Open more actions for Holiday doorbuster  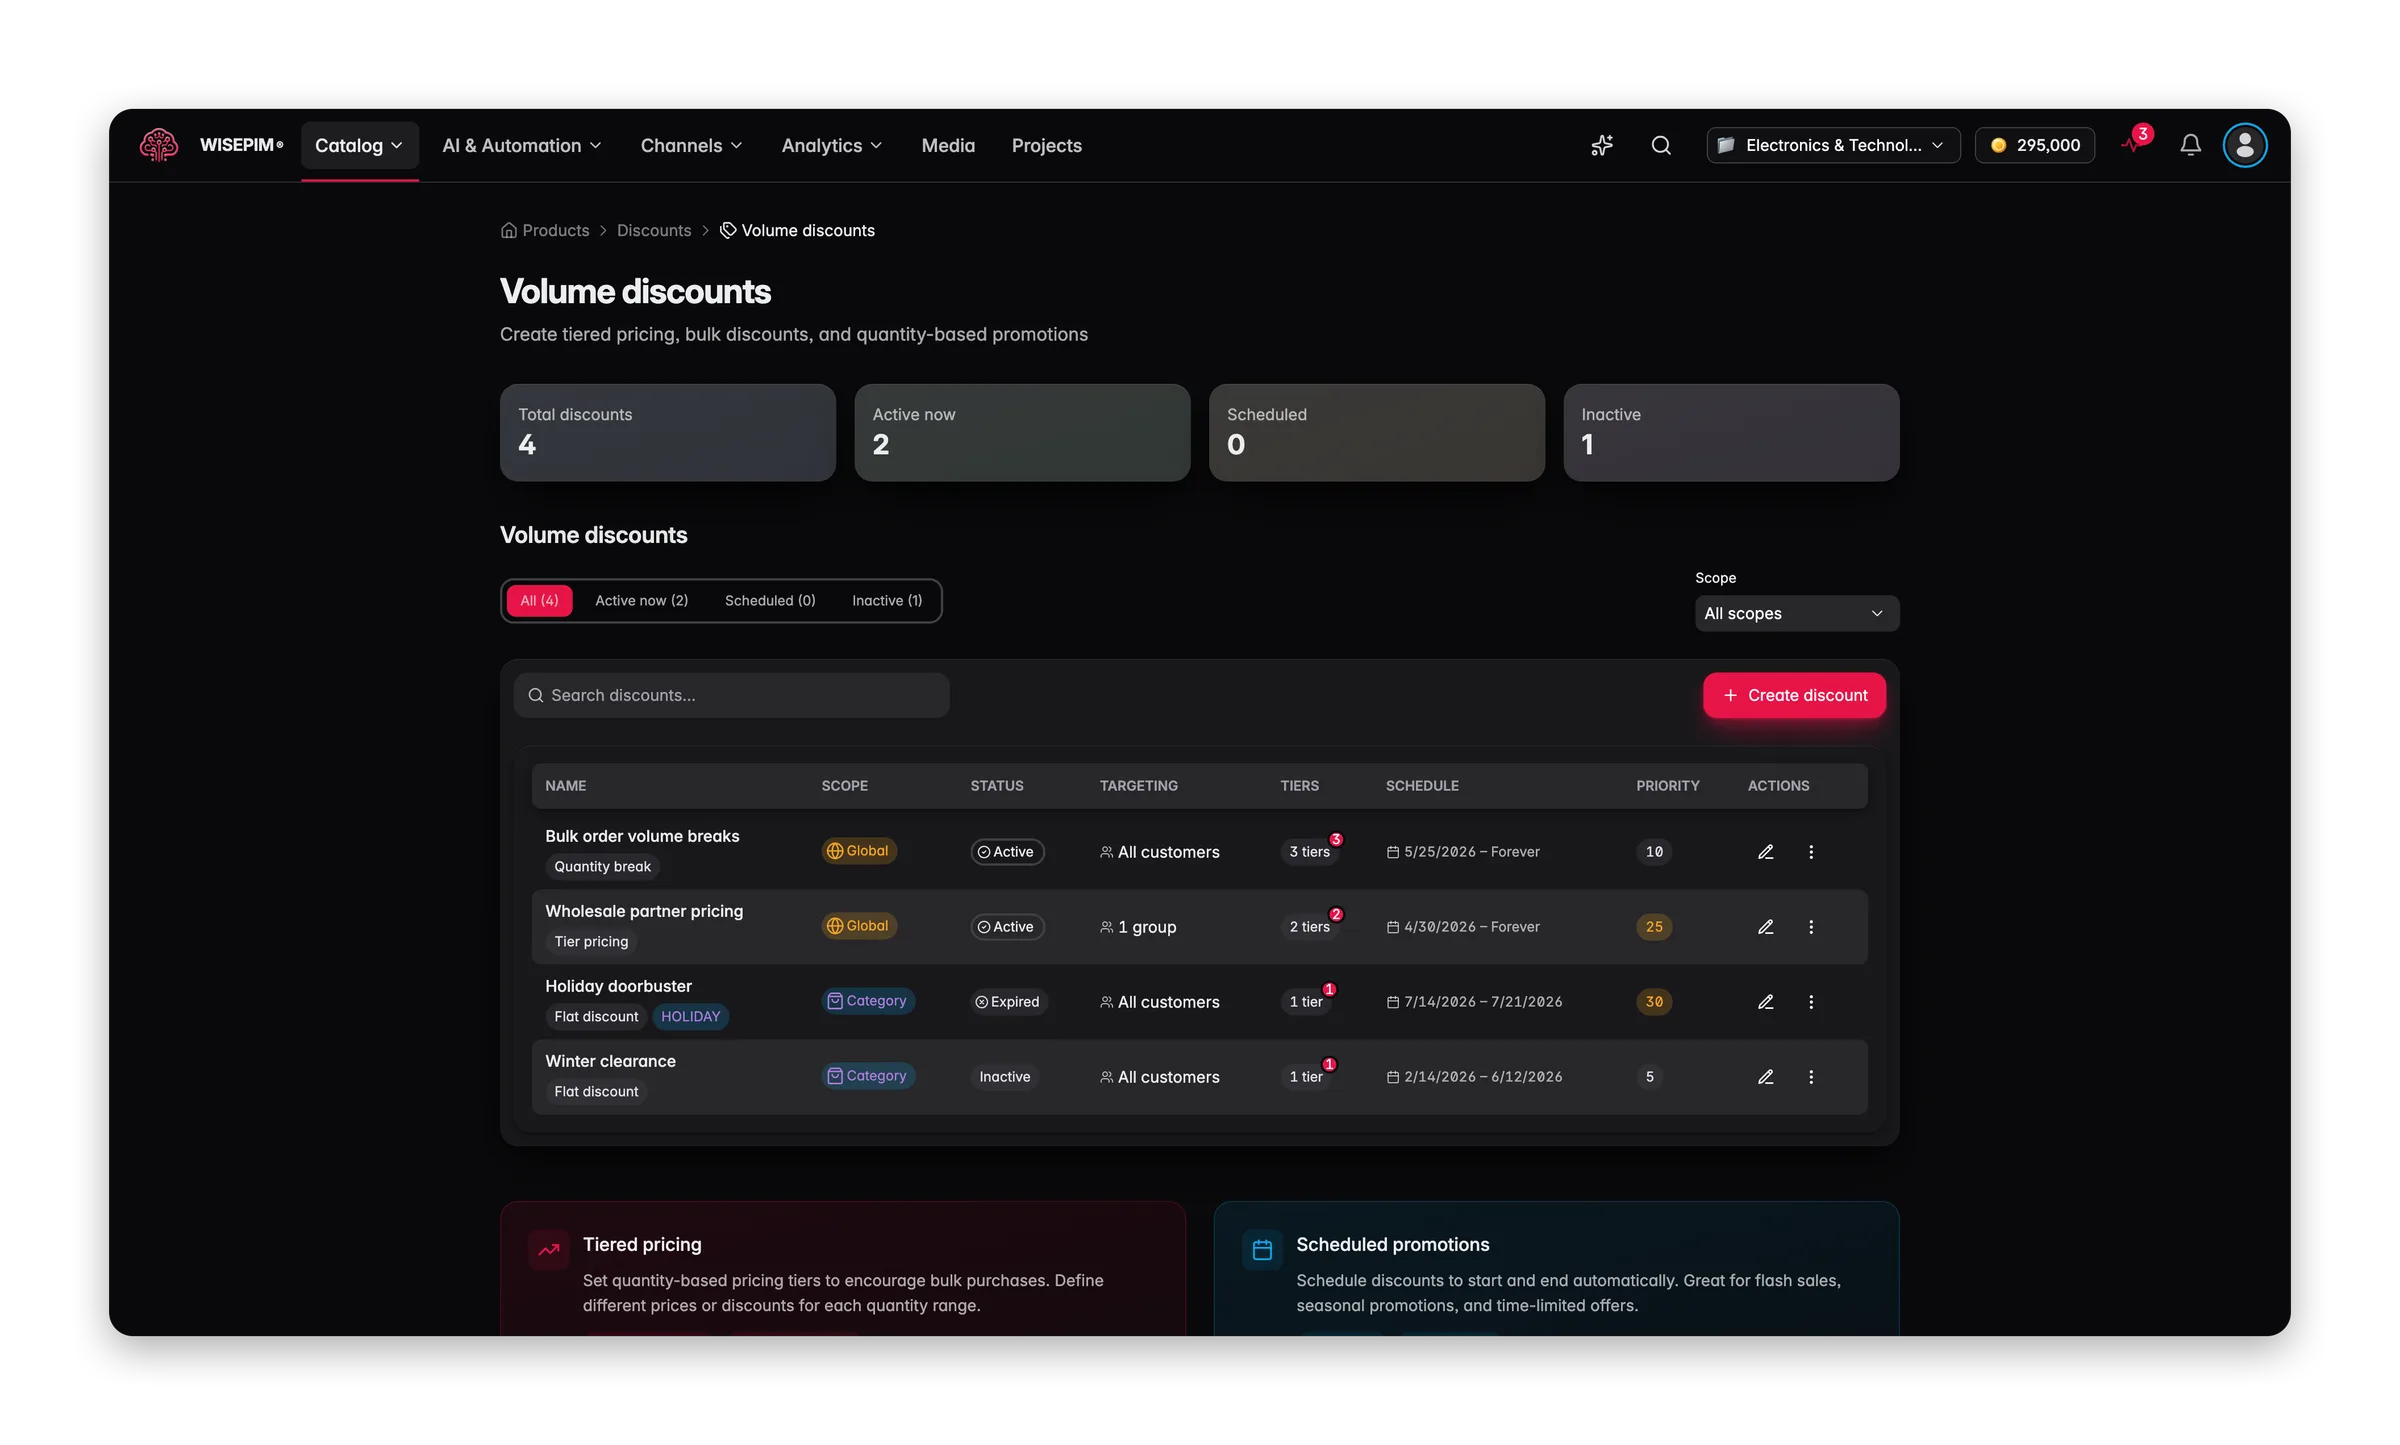point(1811,1002)
